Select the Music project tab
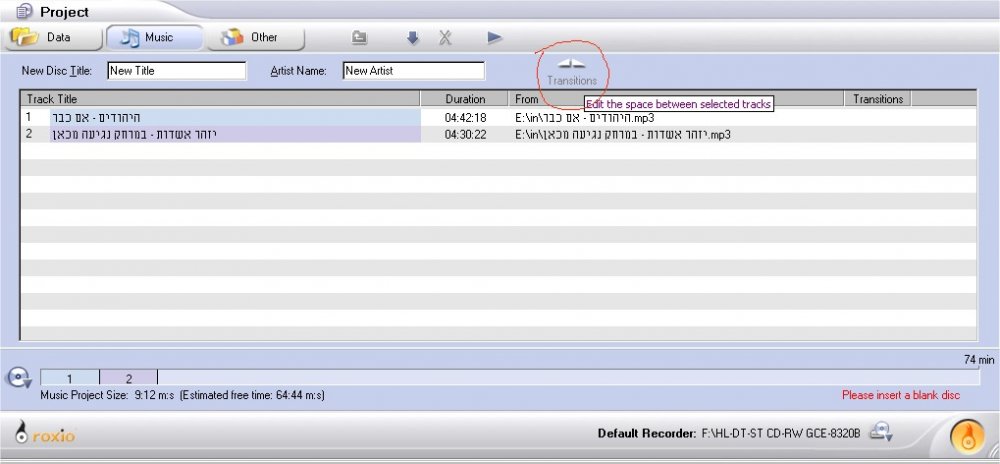Screen dimensions: 1000x464 coord(155,38)
